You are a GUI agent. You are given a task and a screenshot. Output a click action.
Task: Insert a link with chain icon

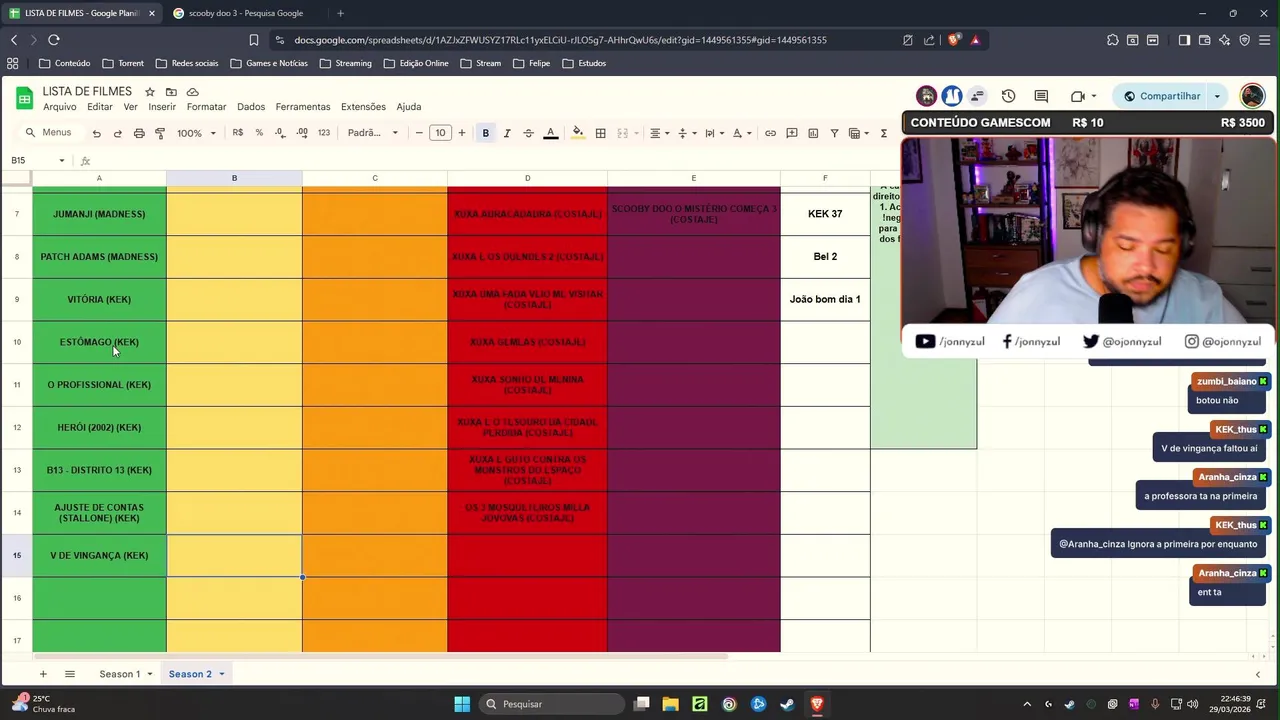click(x=770, y=133)
